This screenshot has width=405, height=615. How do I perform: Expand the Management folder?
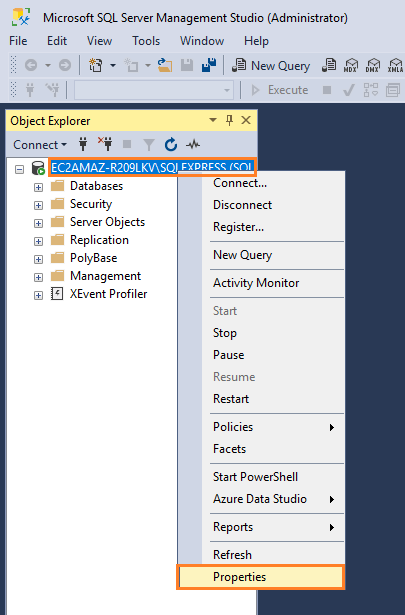coord(38,277)
